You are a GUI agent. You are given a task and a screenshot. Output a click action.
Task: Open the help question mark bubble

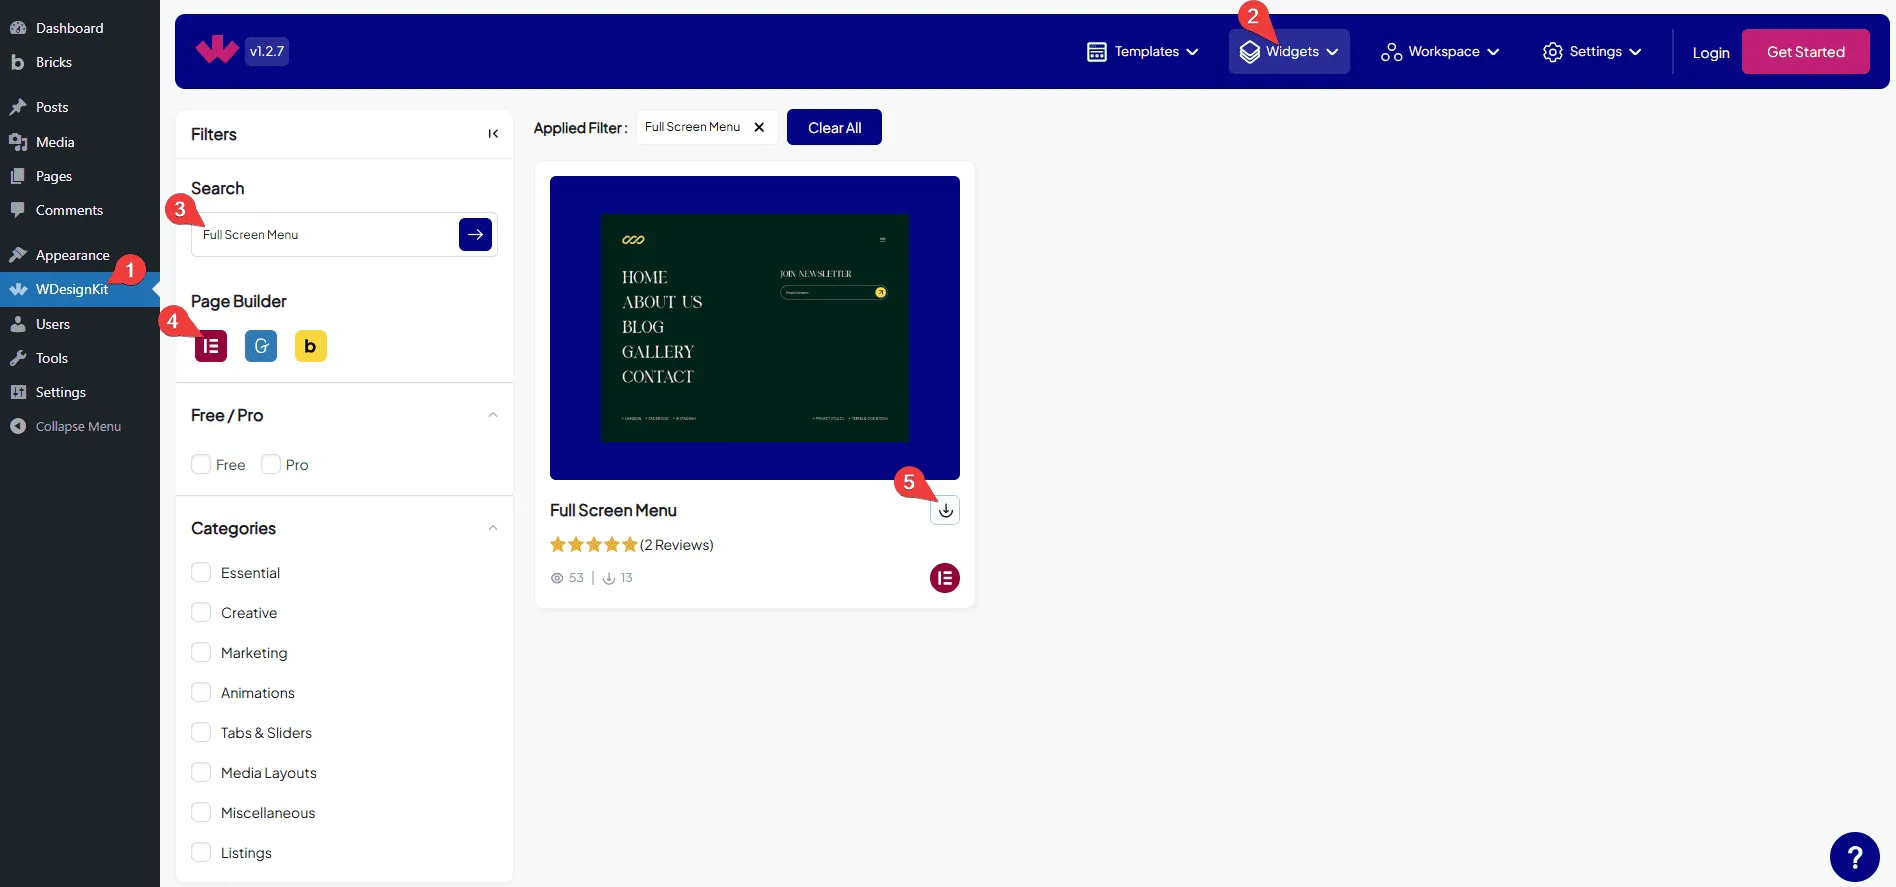[1854, 857]
